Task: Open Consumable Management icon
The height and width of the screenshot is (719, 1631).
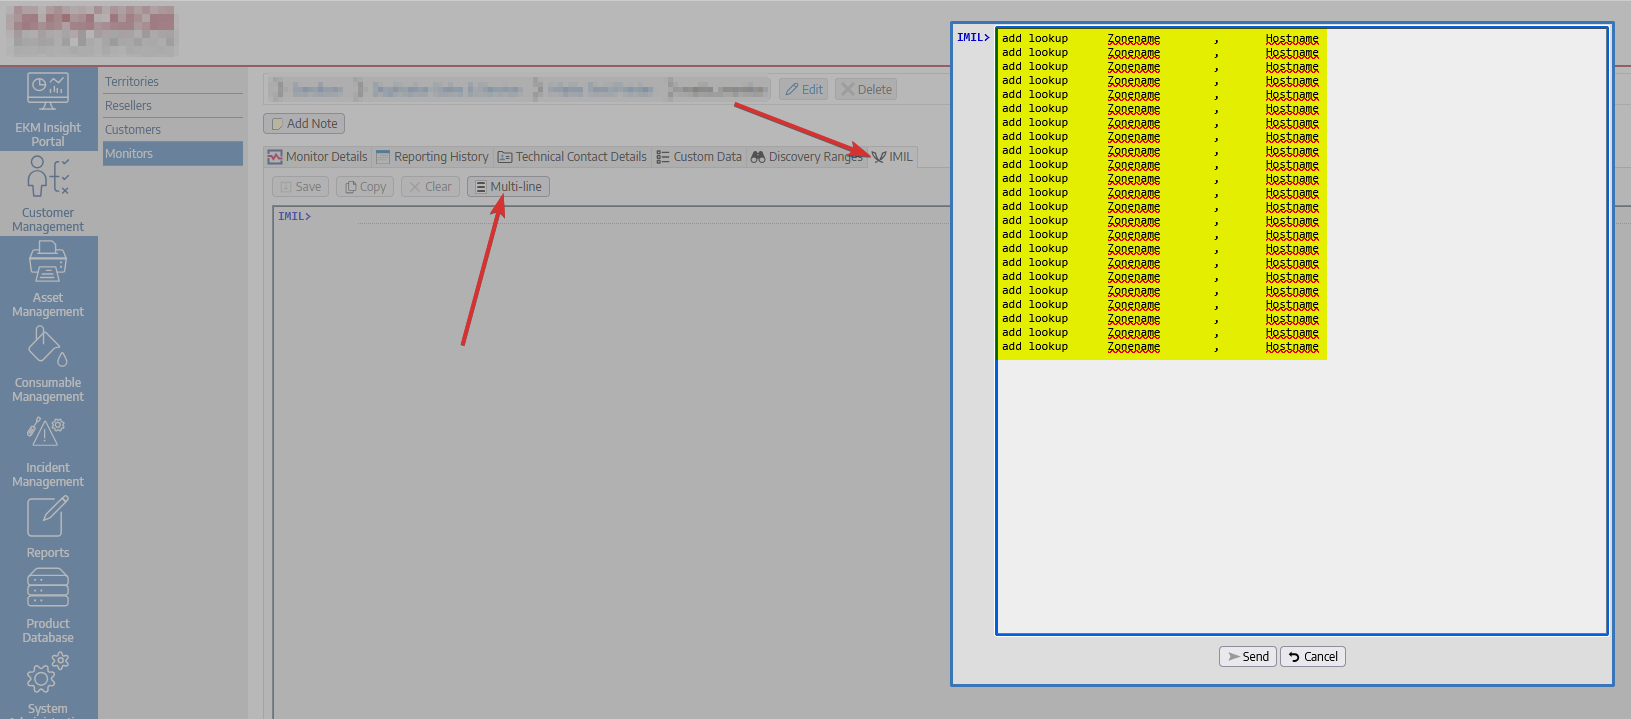Action: (48, 348)
